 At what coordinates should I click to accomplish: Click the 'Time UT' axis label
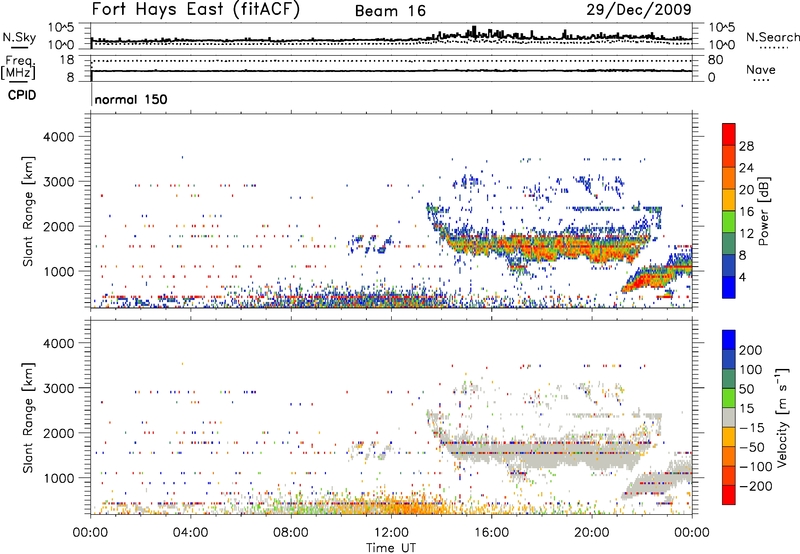[x=391, y=547]
